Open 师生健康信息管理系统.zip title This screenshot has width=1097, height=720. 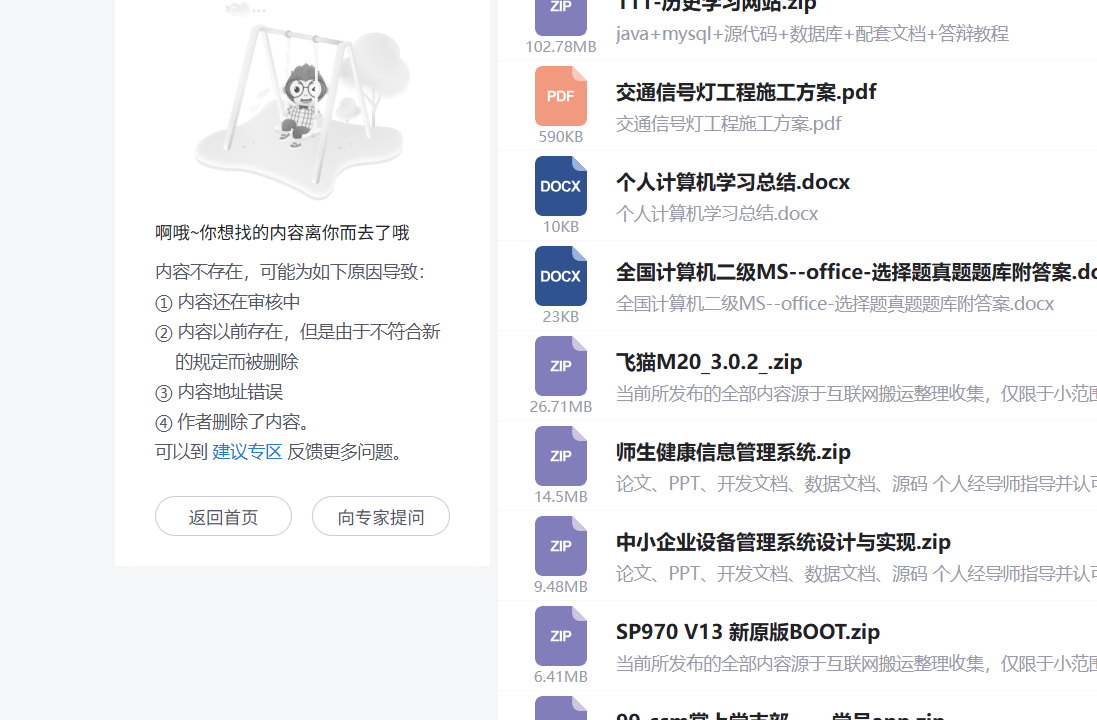point(733,452)
